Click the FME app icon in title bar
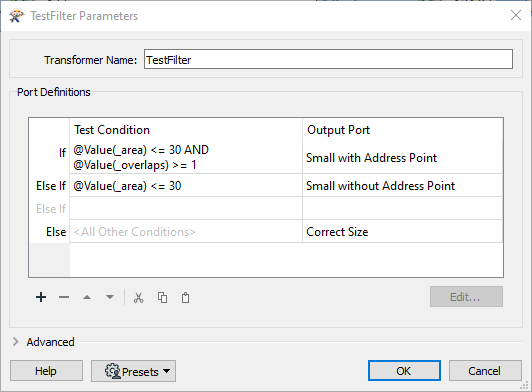Viewport: 532px width, 392px height. coord(17,16)
